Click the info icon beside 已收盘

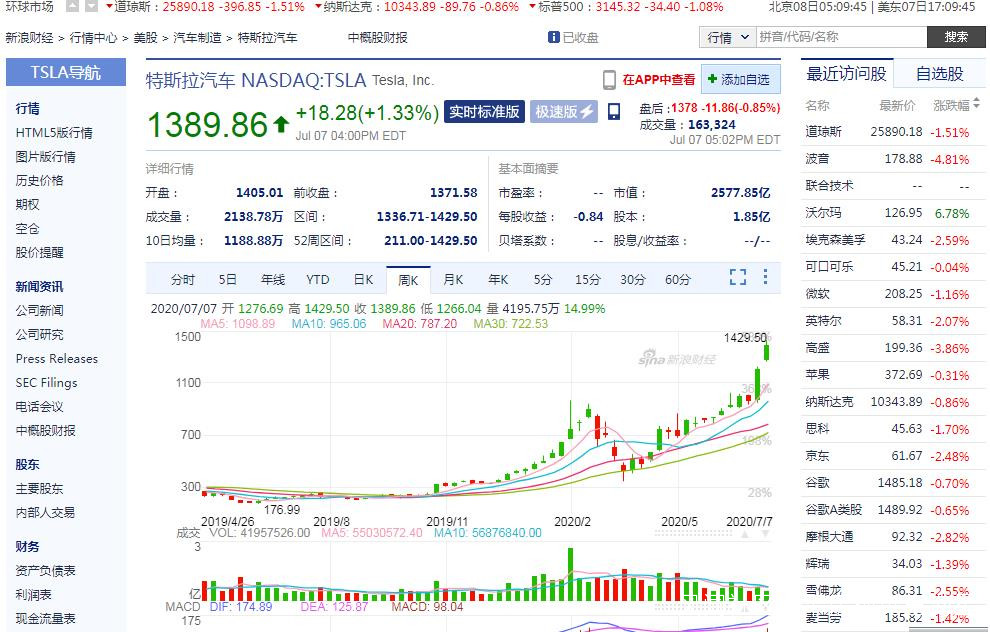[x=554, y=37]
